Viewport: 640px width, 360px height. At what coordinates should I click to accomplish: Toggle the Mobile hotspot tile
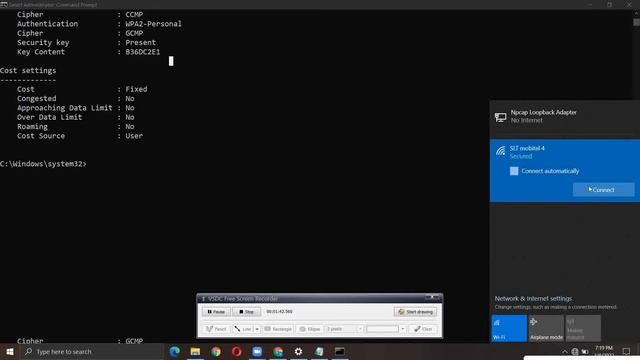583,328
